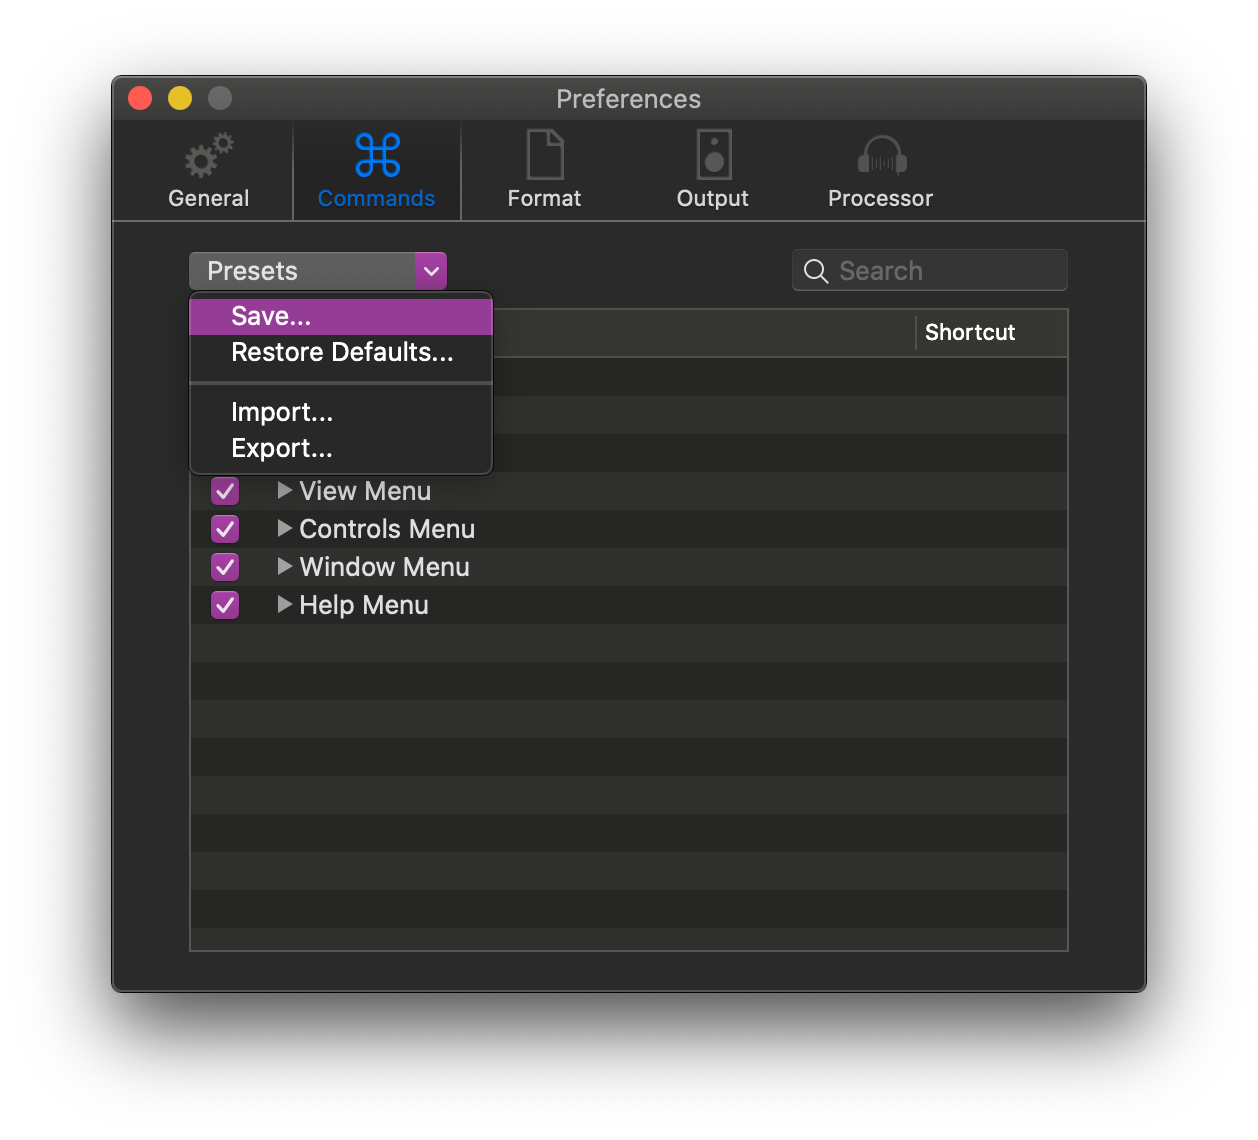
Task: Expand the View Menu disclosure triangle
Action: point(285,490)
